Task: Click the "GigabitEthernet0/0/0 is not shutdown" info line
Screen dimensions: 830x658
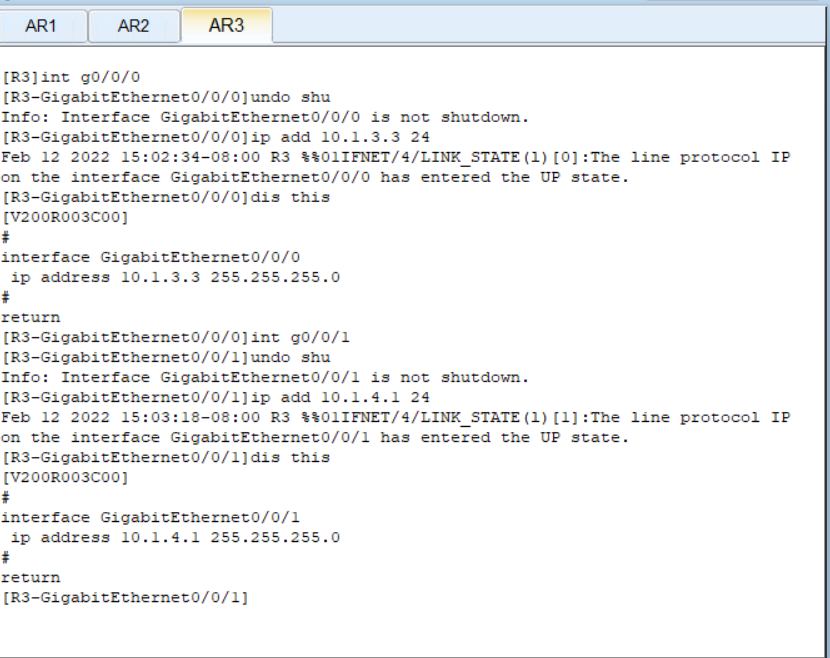Action: tap(265, 117)
